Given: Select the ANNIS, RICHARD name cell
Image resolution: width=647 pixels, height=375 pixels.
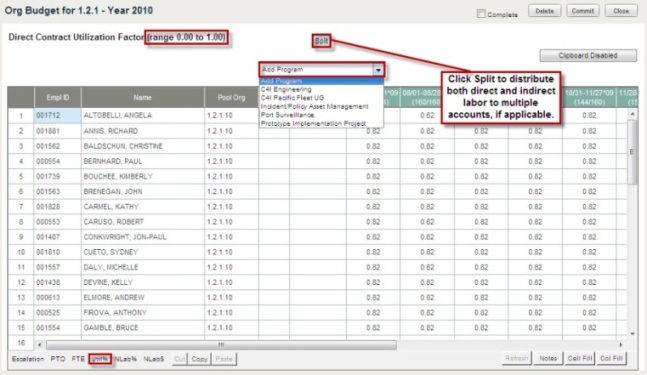Looking at the screenshot, I should (x=143, y=131).
